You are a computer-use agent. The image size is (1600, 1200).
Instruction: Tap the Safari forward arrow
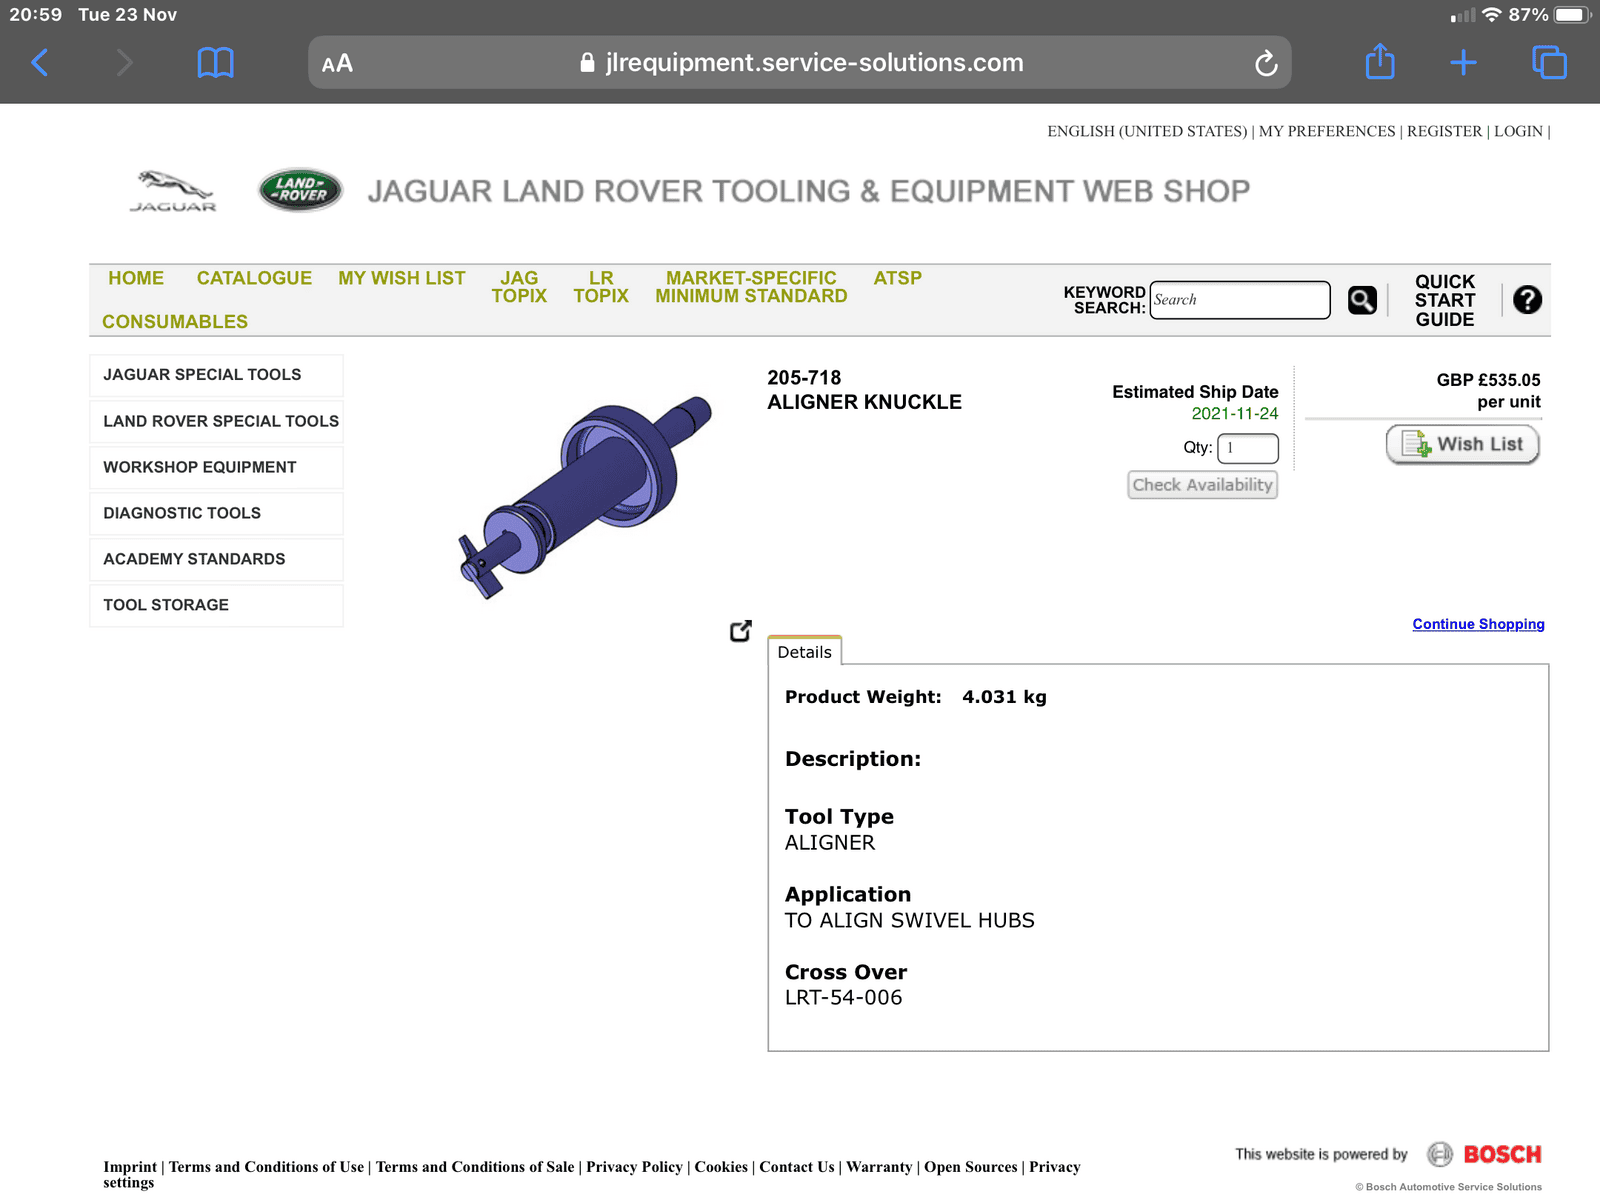[124, 63]
